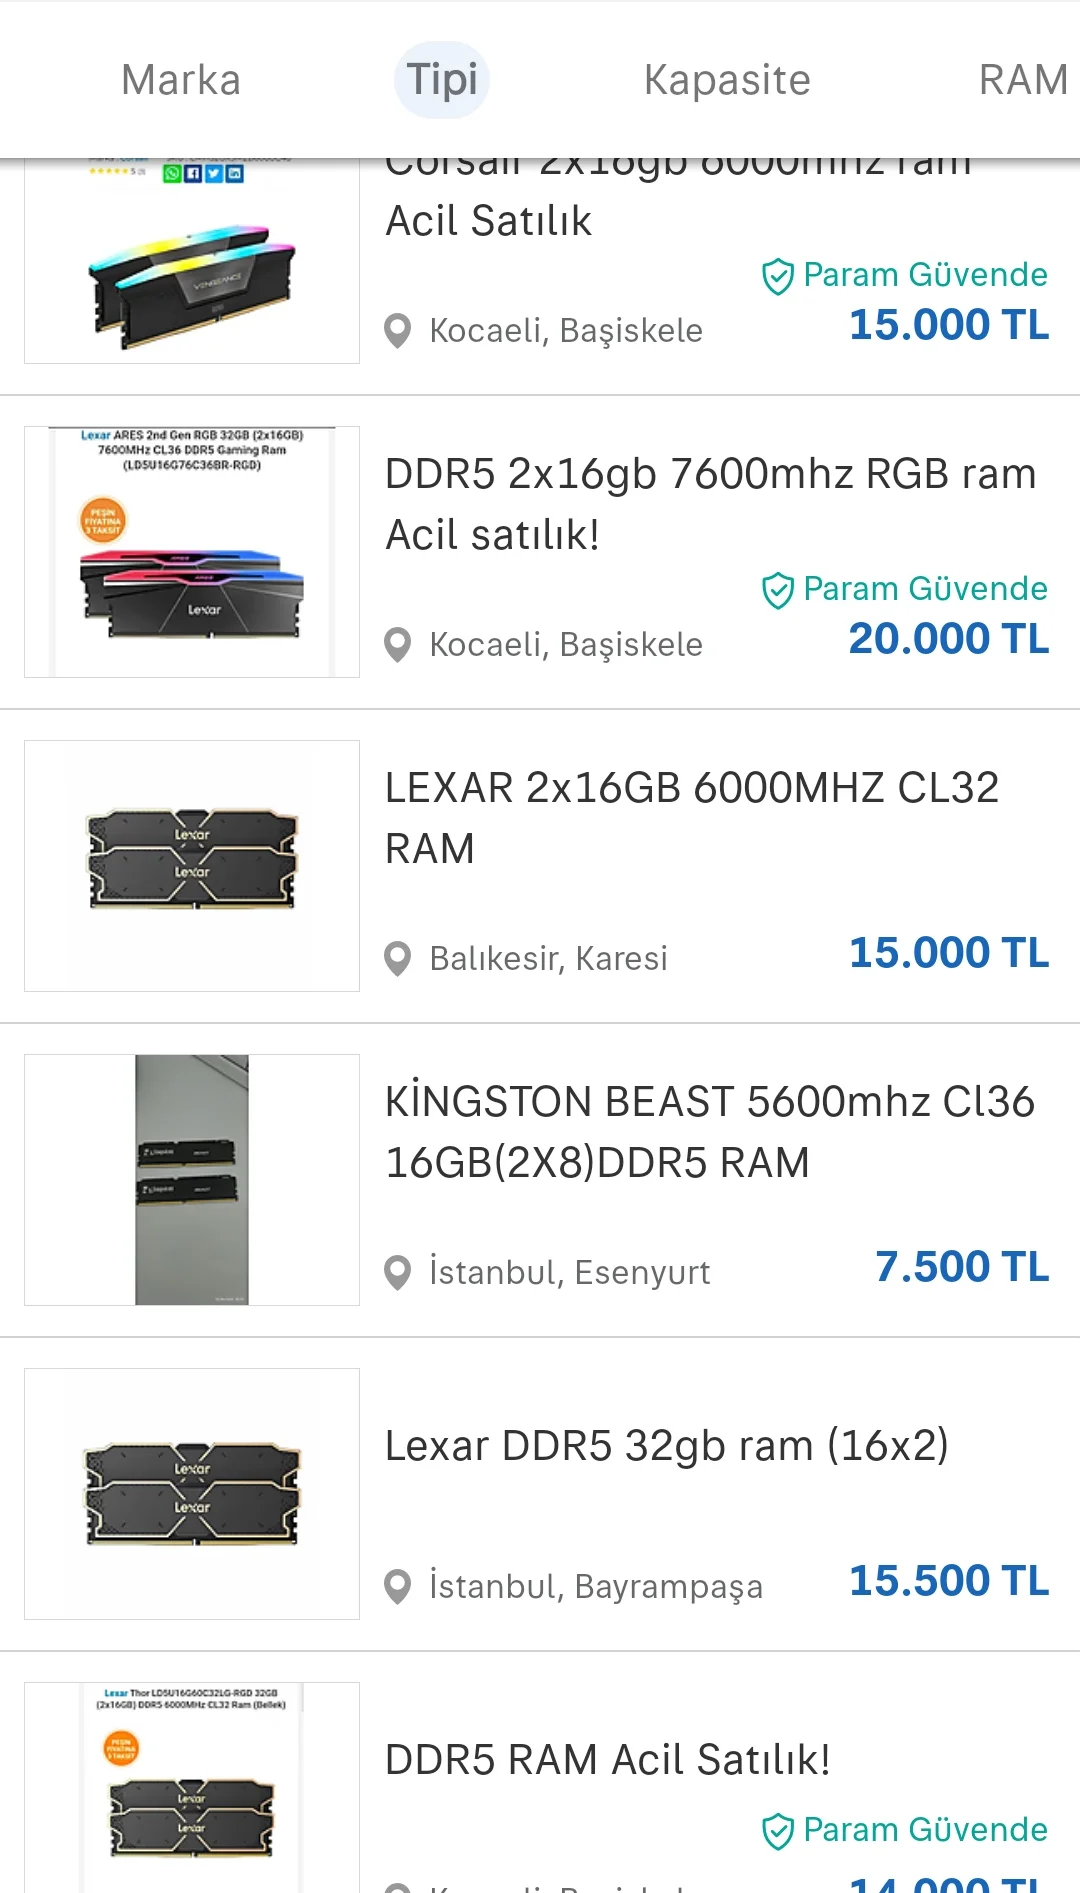Image resolution: width=1080 pixels, height=1893 pixels.
Task: Open the Kapasite filter tab
Action: point(727,80)
